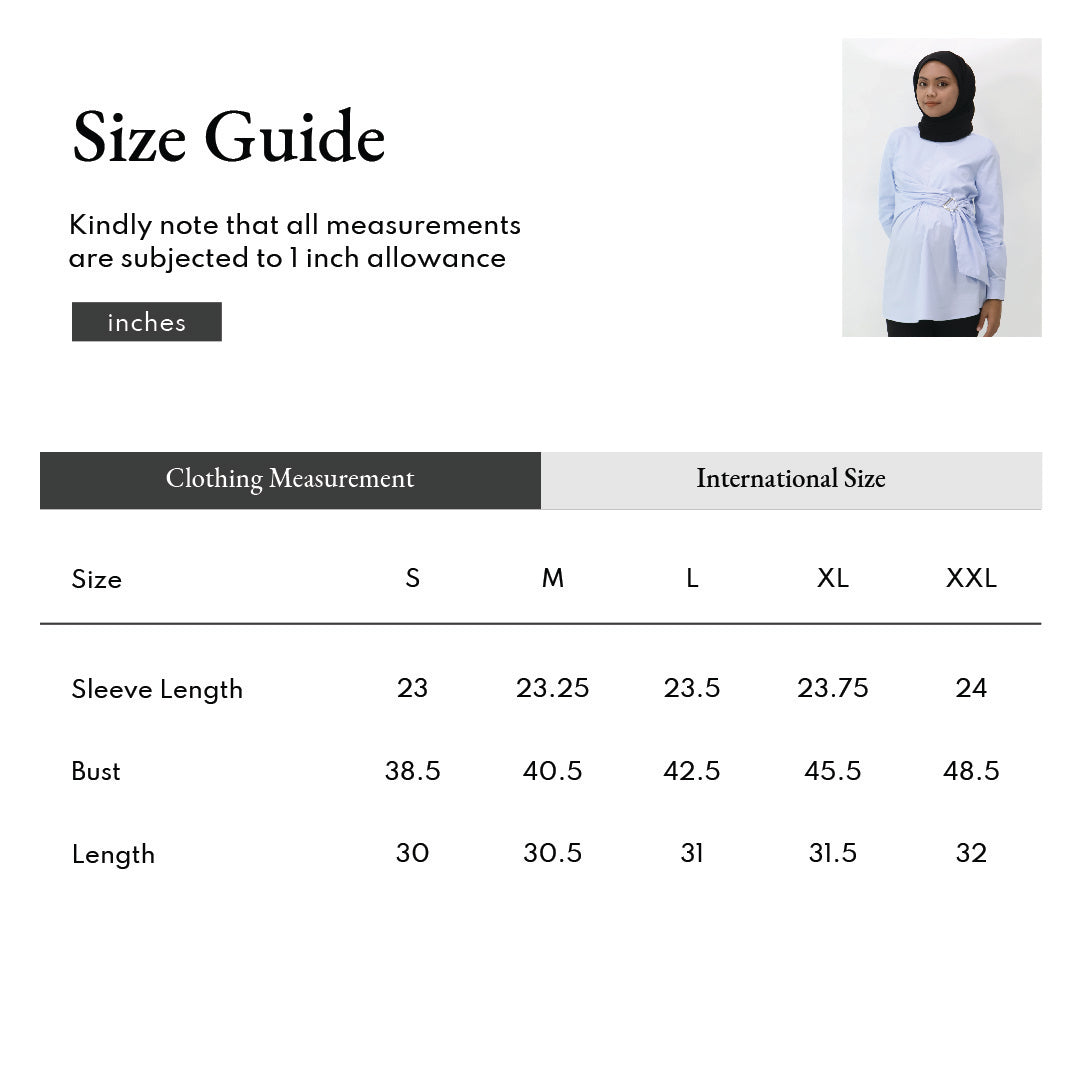Viewport: 1080px width, 1080px height.
Task: Pick the XL size column header
Action: (x=832, y=578)
